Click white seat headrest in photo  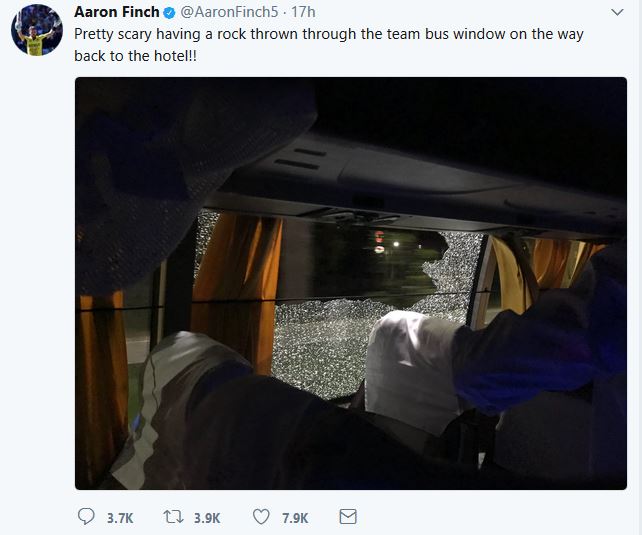click(409, 368)
